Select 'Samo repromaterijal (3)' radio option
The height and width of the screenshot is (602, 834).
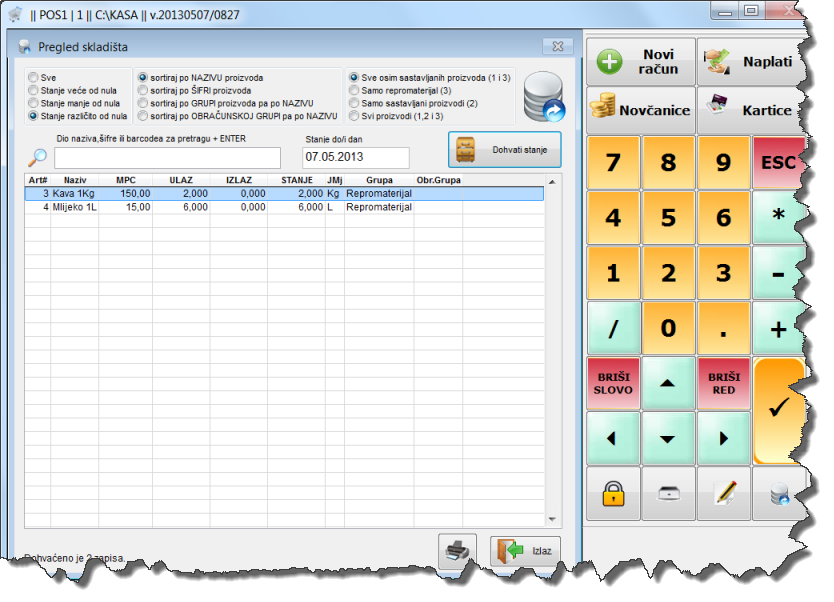[354, 90]
